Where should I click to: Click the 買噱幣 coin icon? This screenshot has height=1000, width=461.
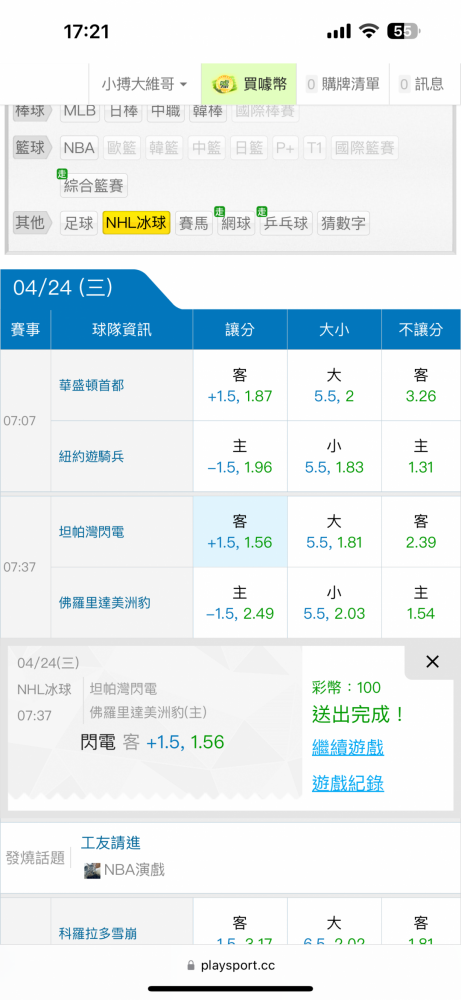click(224, 84)
